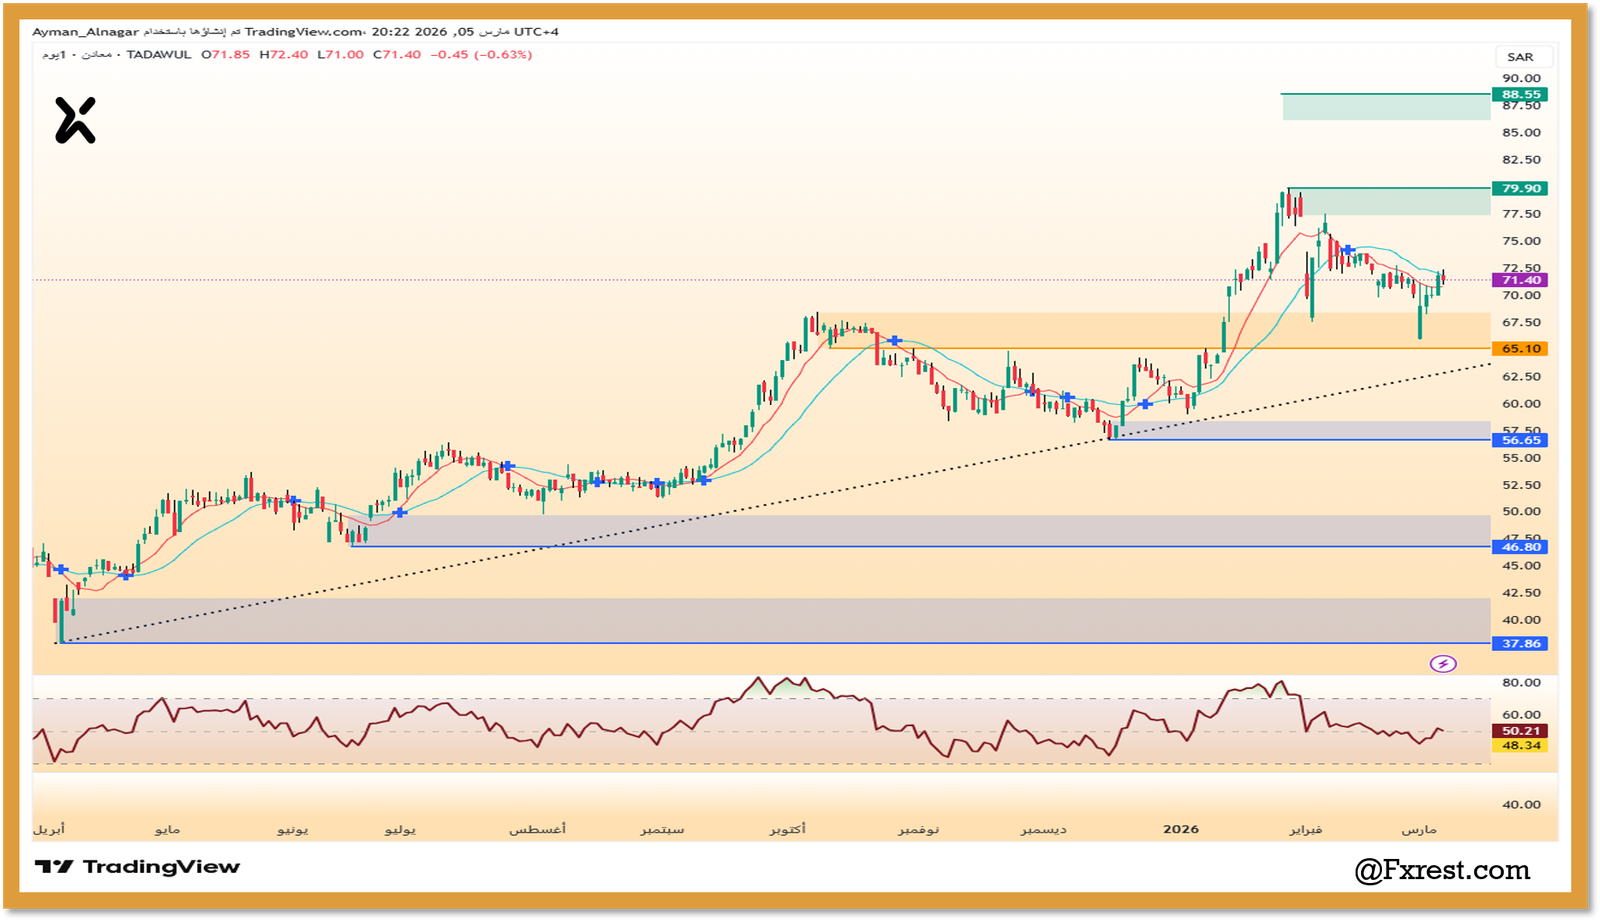Screen dimensions: 1600x921
Task: Open the SAR currency selector
Action: [x=1520, y=57]
